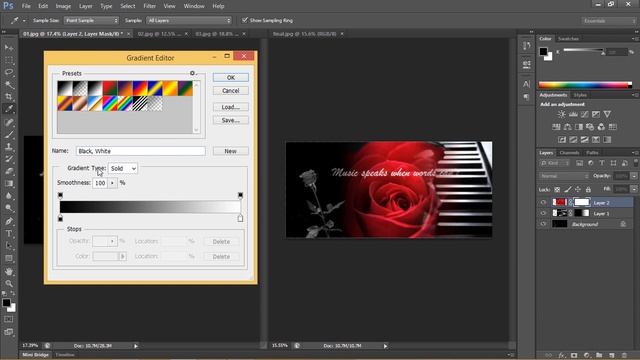The image size is (640, 360).
Task: Toggle lock position icon
Action: point(578,189)
